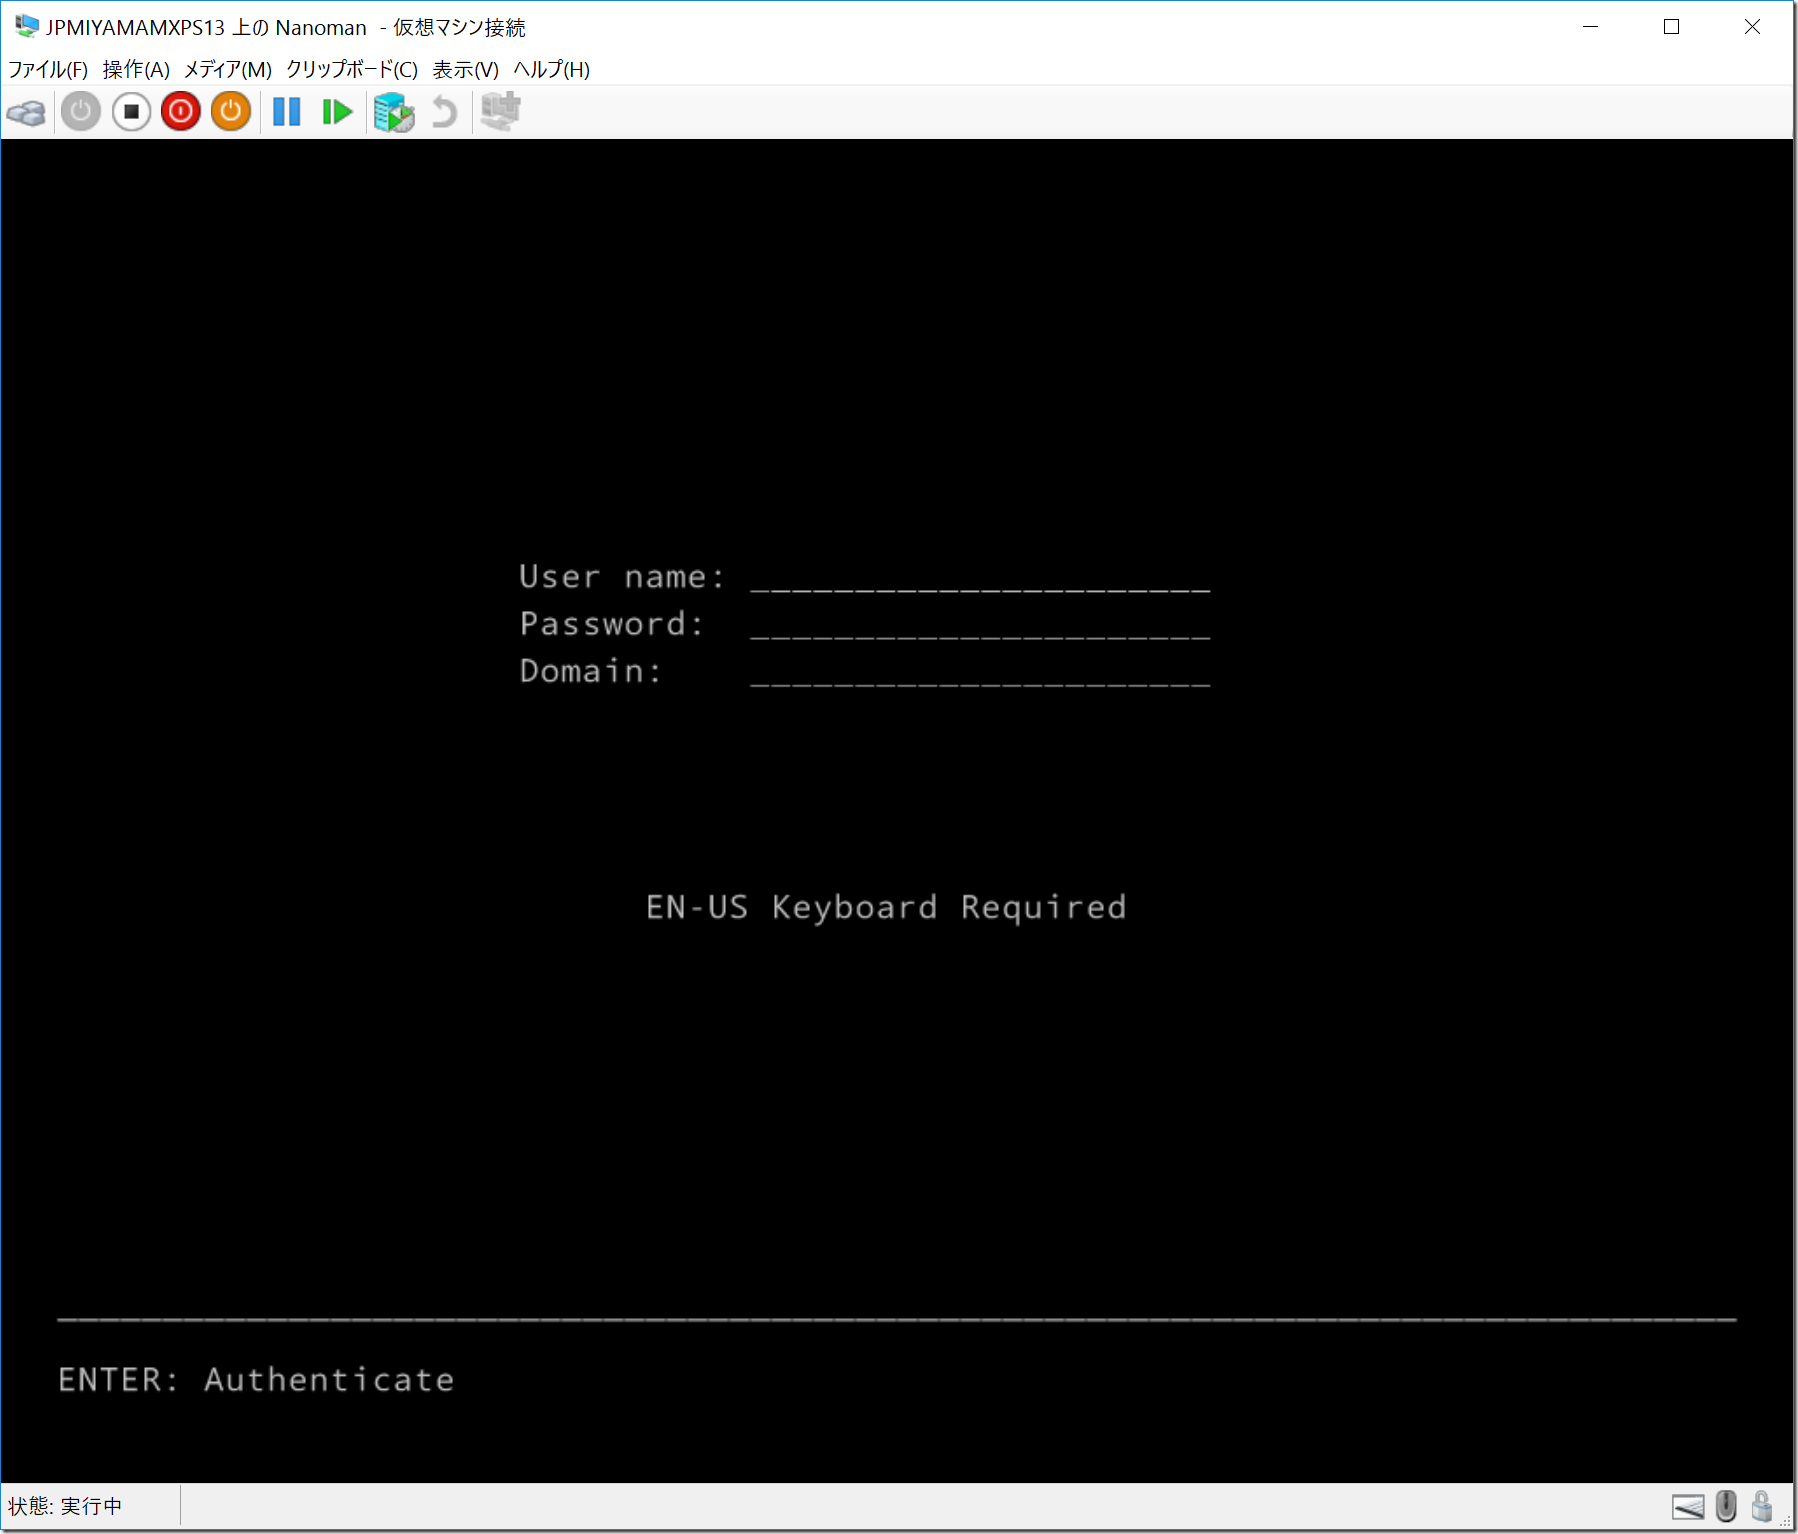Screen dimensions: 1798x1534
Task: Click the keyboard status bar icon
Action: tap(1688, 1506)
